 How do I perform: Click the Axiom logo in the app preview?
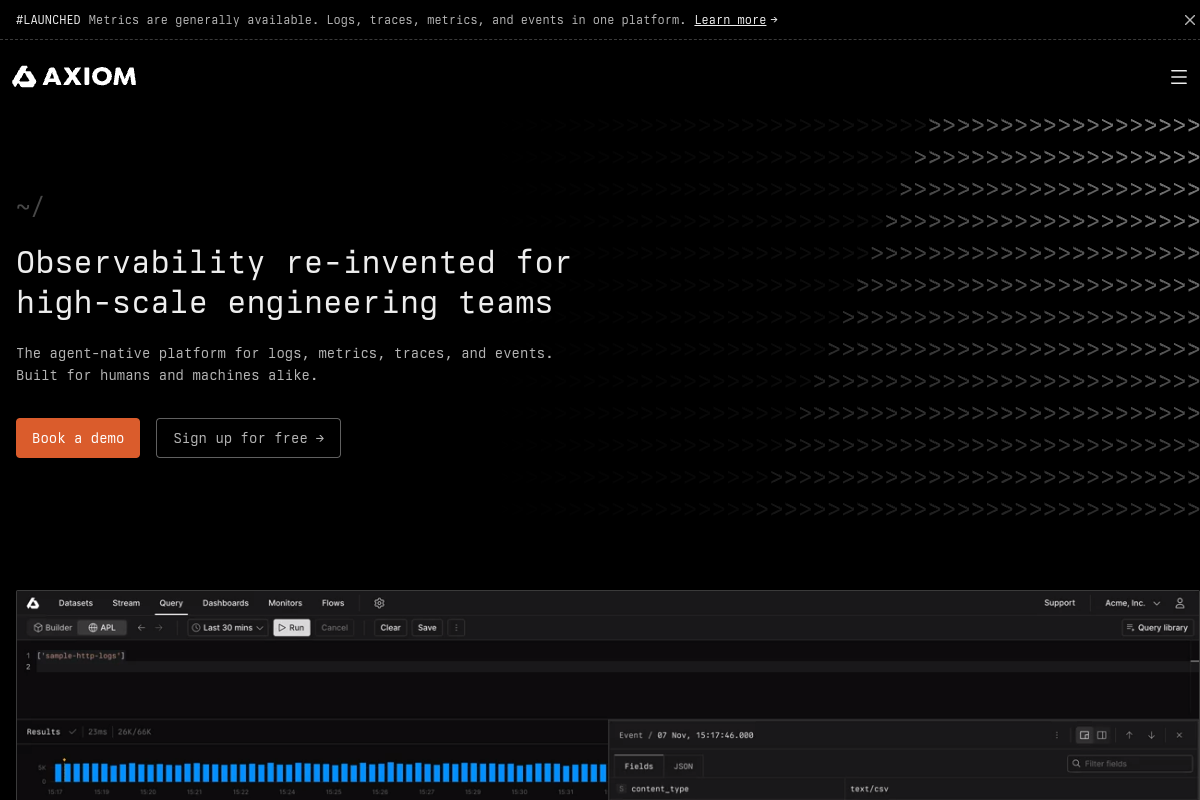33,603
